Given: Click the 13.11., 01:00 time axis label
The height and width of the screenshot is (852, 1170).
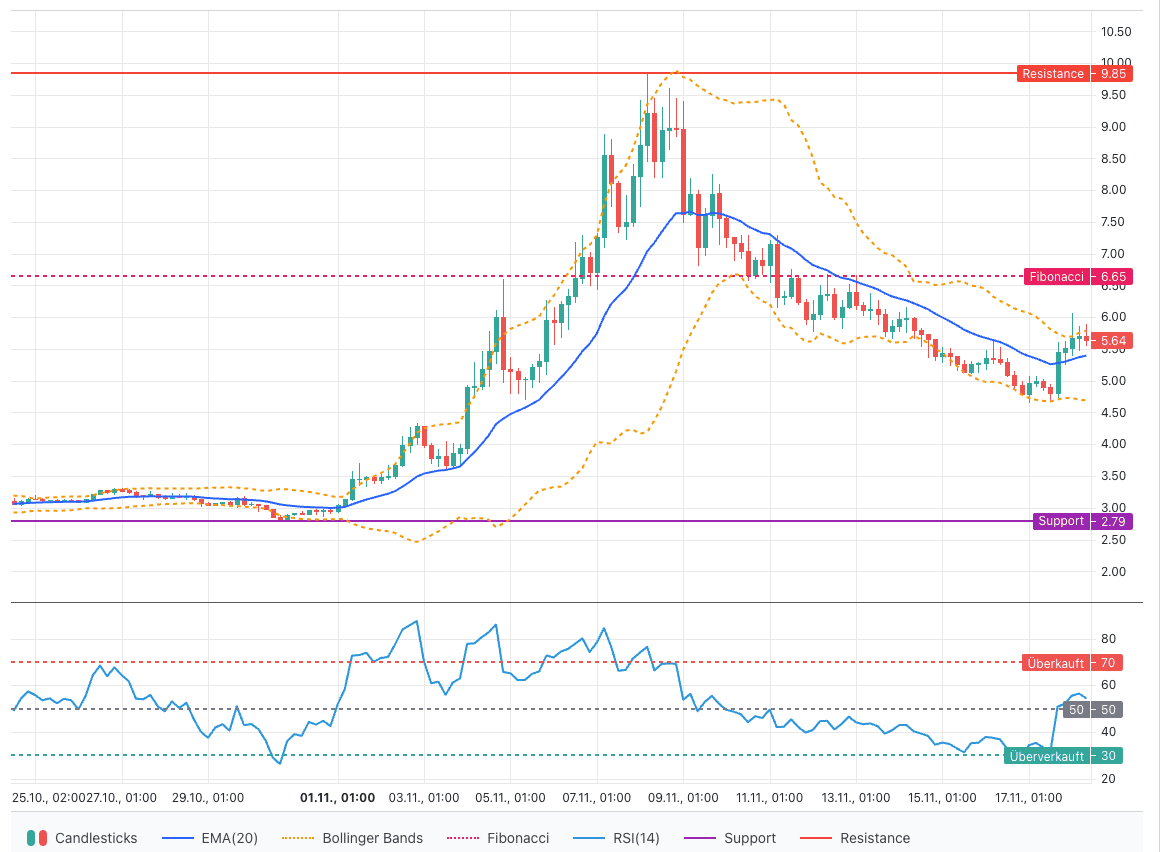Looking at the screenshot, I should click(x=855, y=798).
